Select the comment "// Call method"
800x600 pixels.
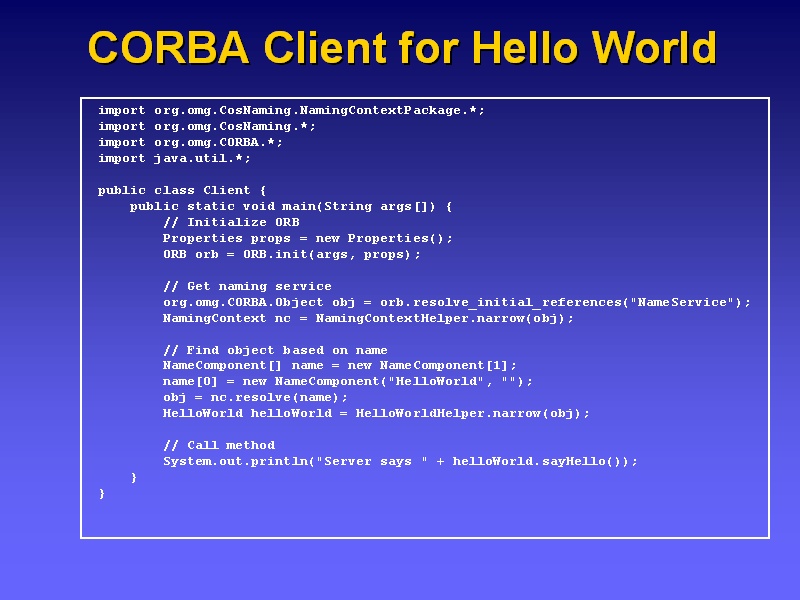219,445
